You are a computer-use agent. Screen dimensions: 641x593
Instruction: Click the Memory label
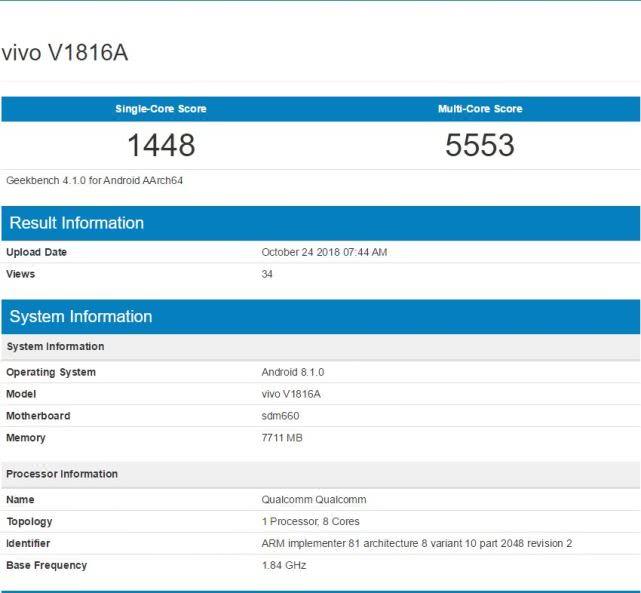click(x=26, y=438)
